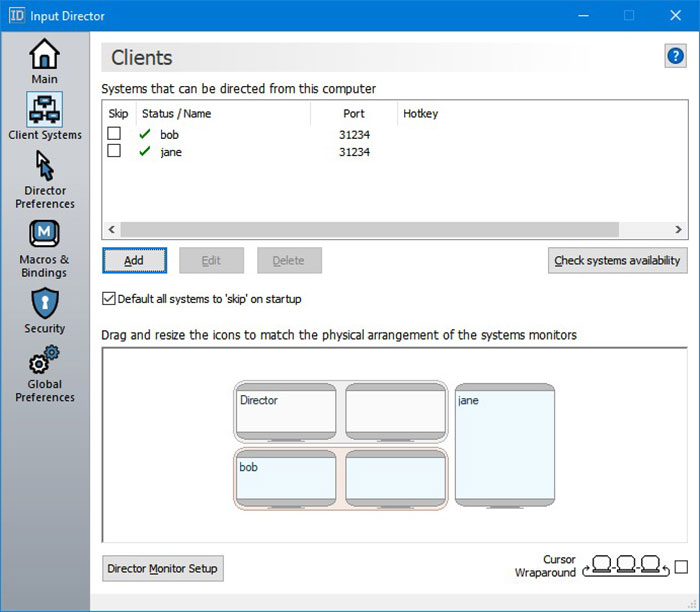
Task: Click the Status / Name column header
Action: coord(176,114)
